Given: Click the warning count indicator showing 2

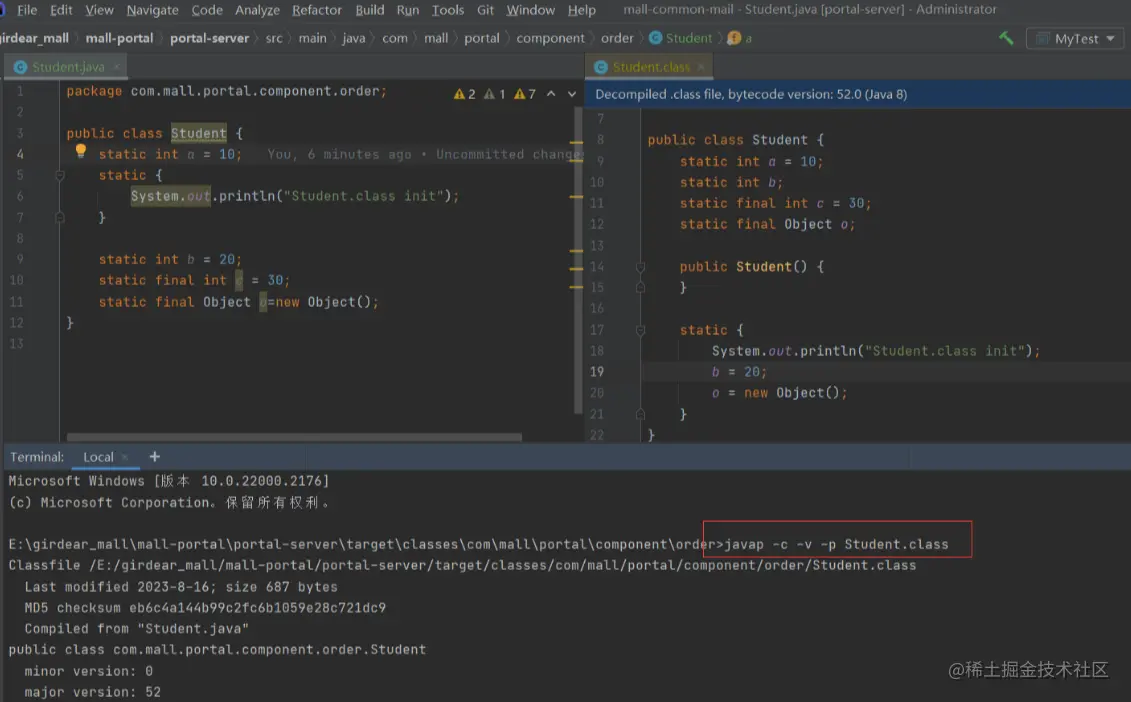Looking at the screenshot, I should [x=465, y=94].
